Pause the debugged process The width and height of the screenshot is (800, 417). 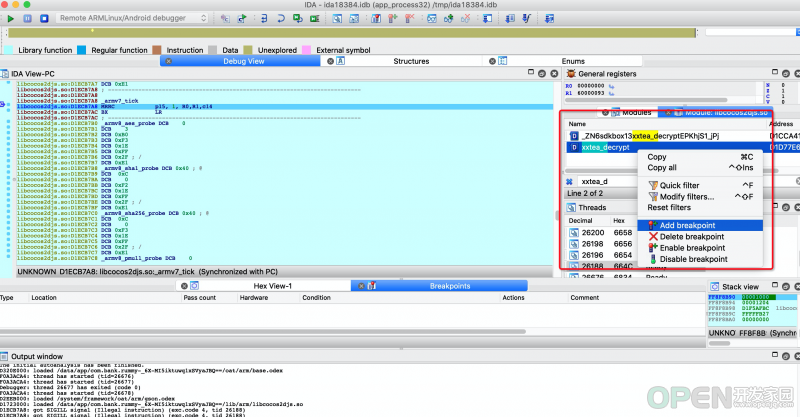click(x=28, y=18)
